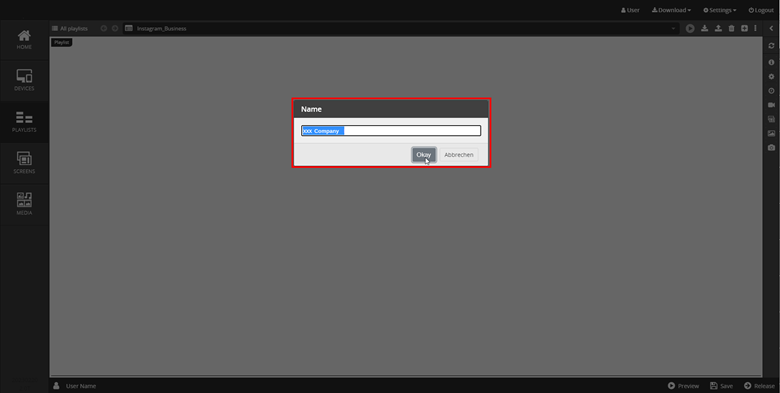Go to Home in sidebar
This screenshot has width=780, height=393.
(24, 40)
